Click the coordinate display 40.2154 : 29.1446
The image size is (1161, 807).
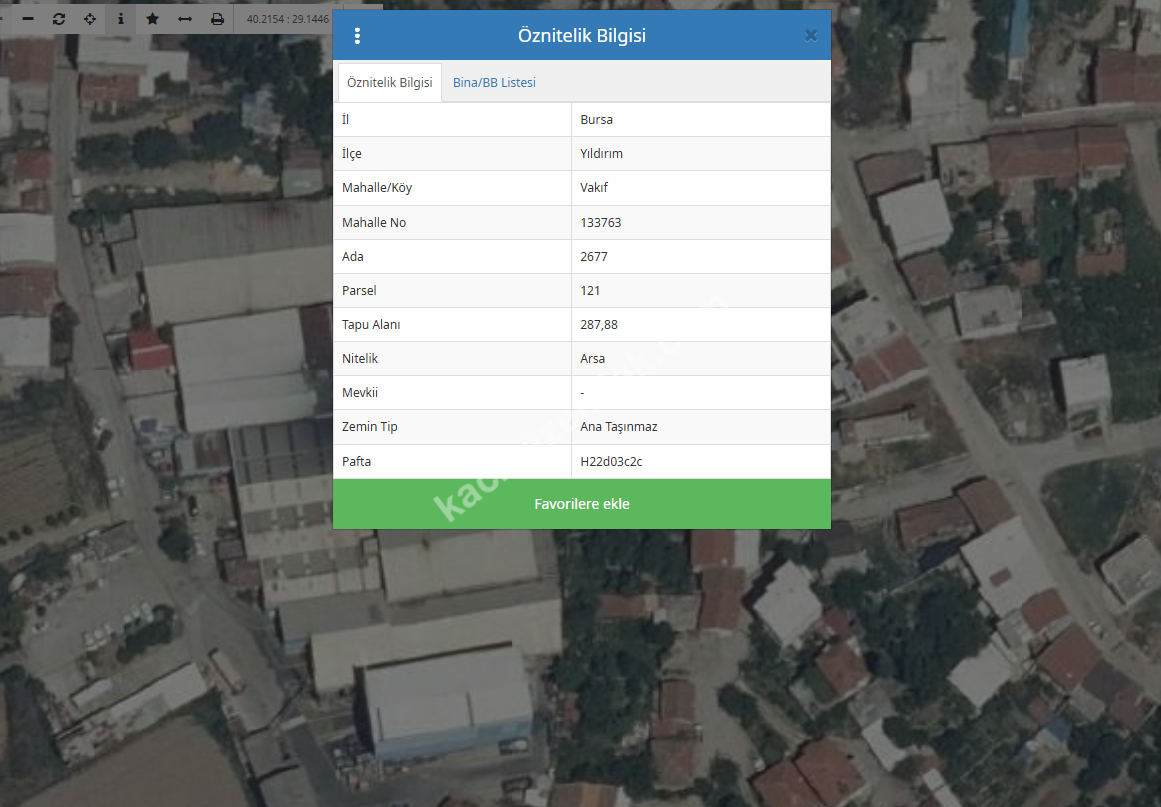[x=283, y=19]
